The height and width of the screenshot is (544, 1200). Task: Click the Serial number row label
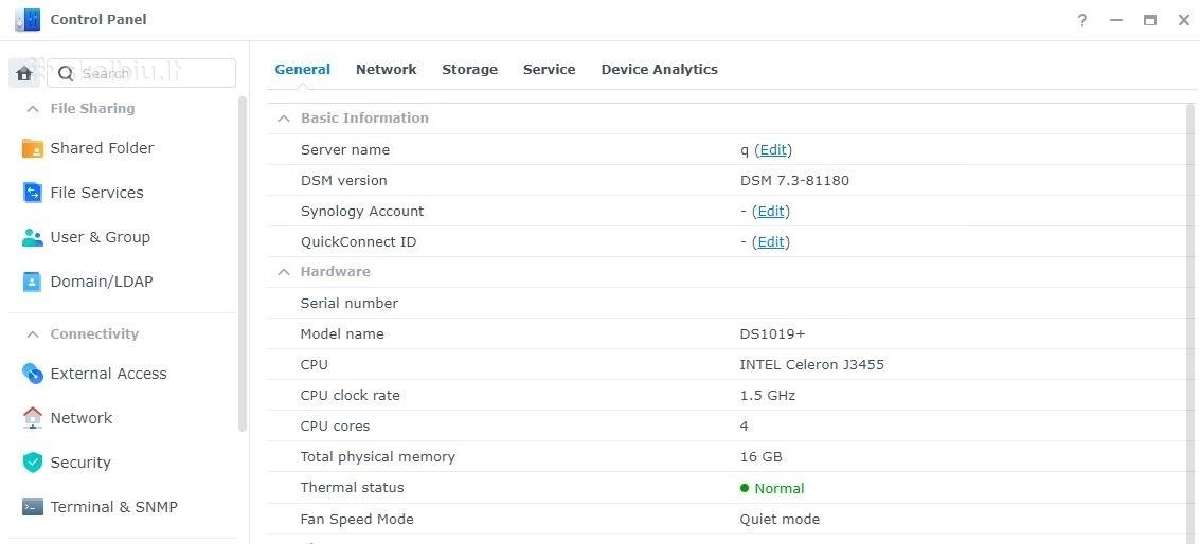pos(349,303)
